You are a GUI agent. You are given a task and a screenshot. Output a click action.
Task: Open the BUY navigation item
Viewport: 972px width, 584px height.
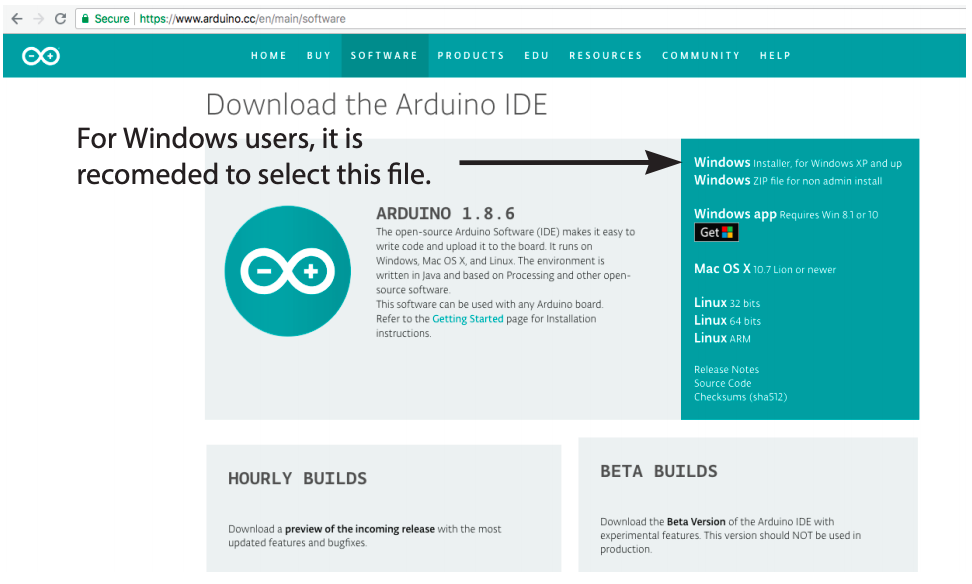[319, 56]
